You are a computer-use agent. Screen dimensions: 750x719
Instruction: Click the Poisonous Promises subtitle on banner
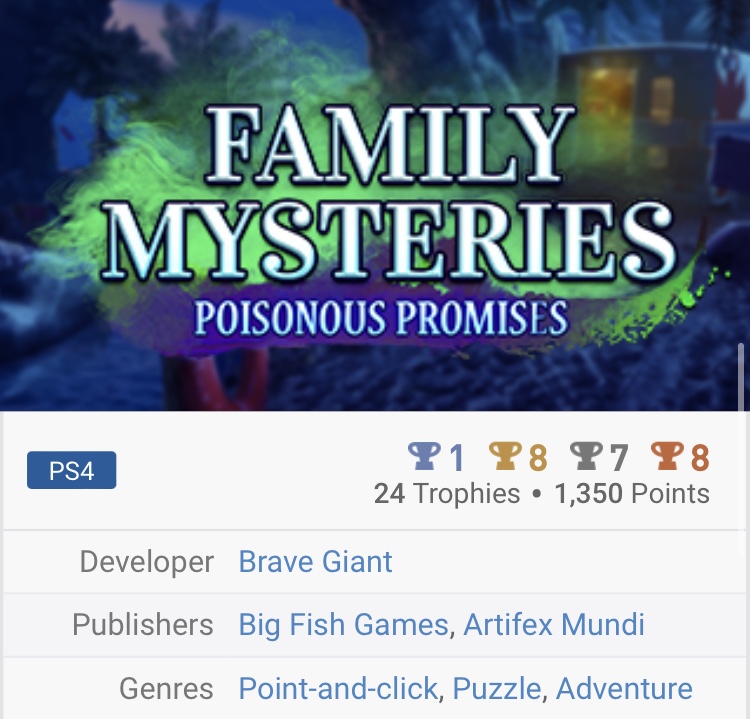380,318
